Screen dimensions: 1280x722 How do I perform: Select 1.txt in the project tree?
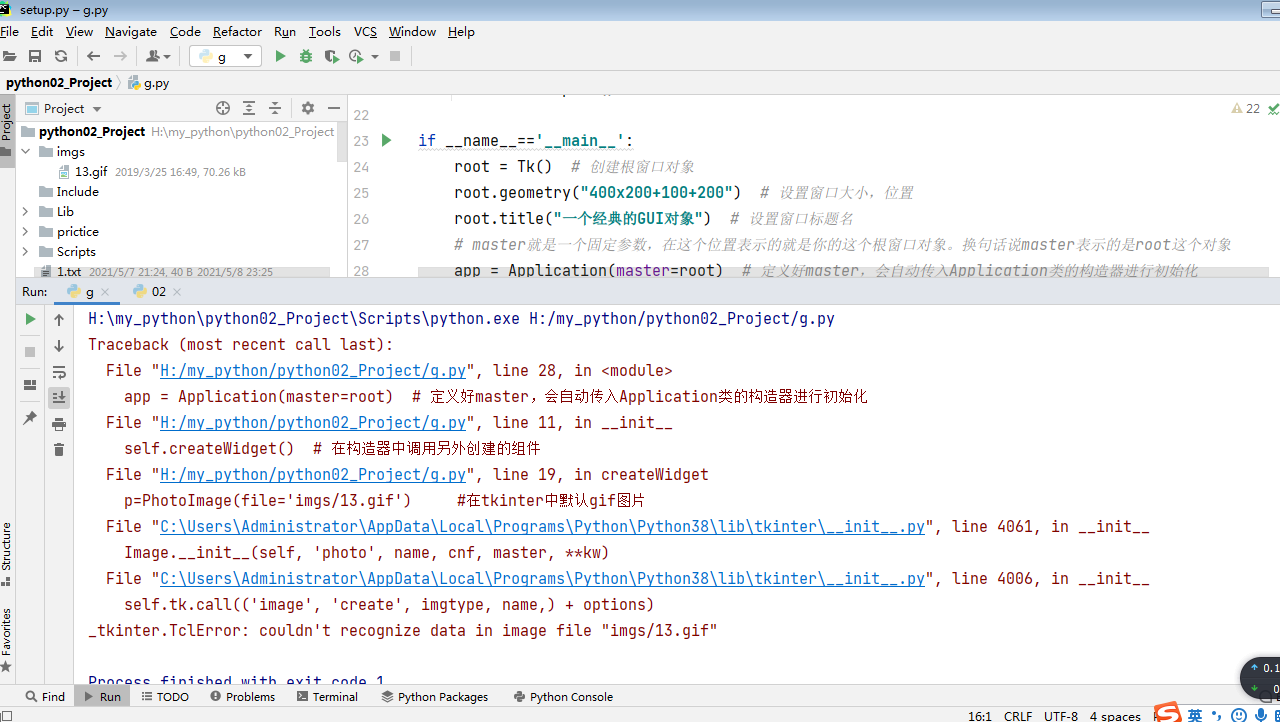pos(69,271)
